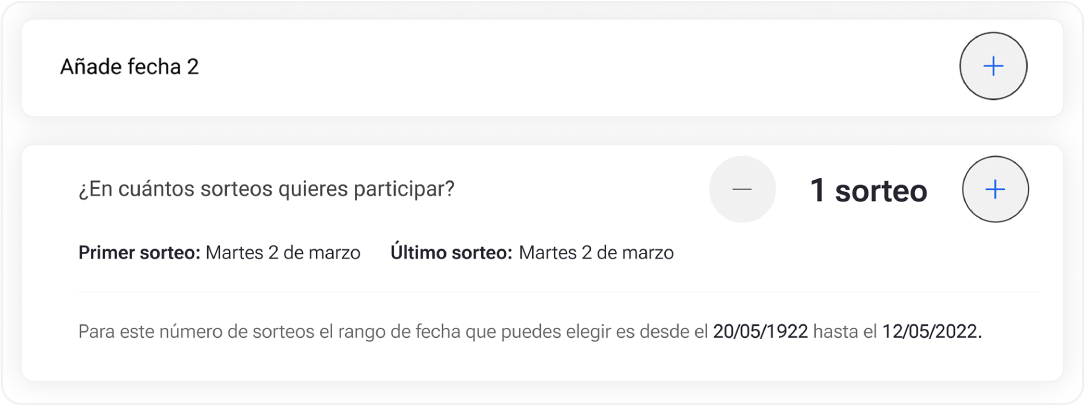Screen dimensions: 1085x407
Task: Click the "¿En cuántos sorteos quieres participar?" question
Action: 266,188
